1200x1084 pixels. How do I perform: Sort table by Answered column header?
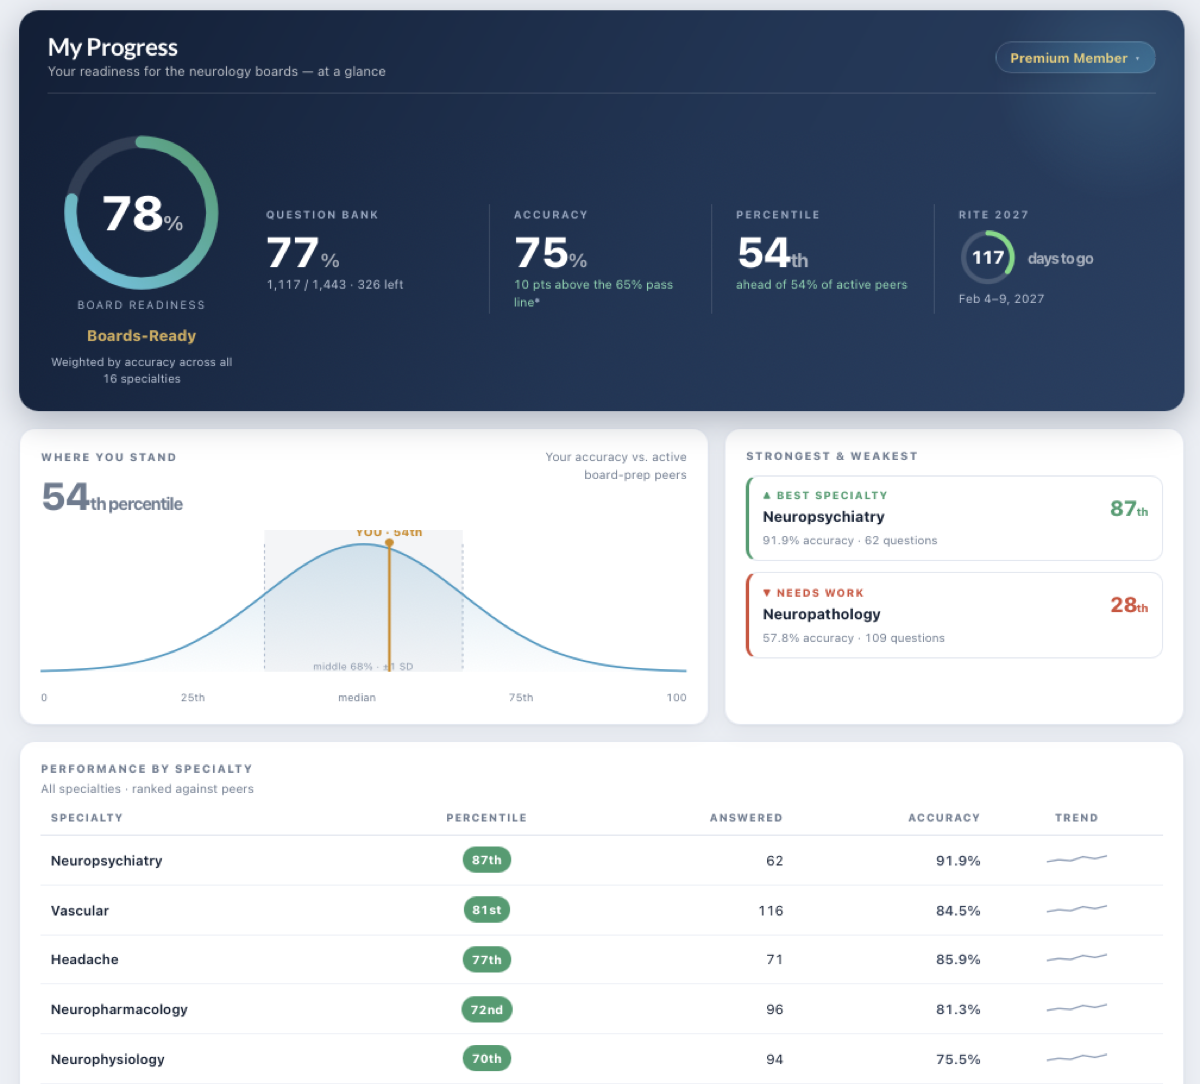point(746,818)
